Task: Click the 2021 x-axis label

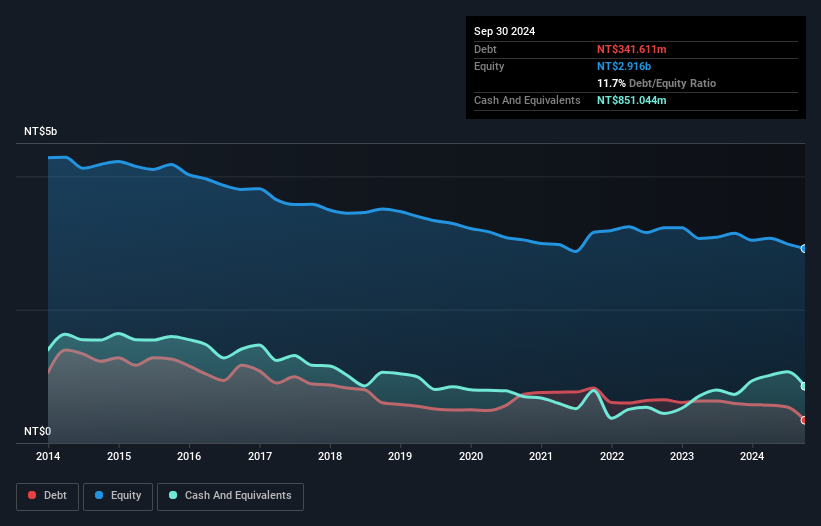Action: coord(541,456)
